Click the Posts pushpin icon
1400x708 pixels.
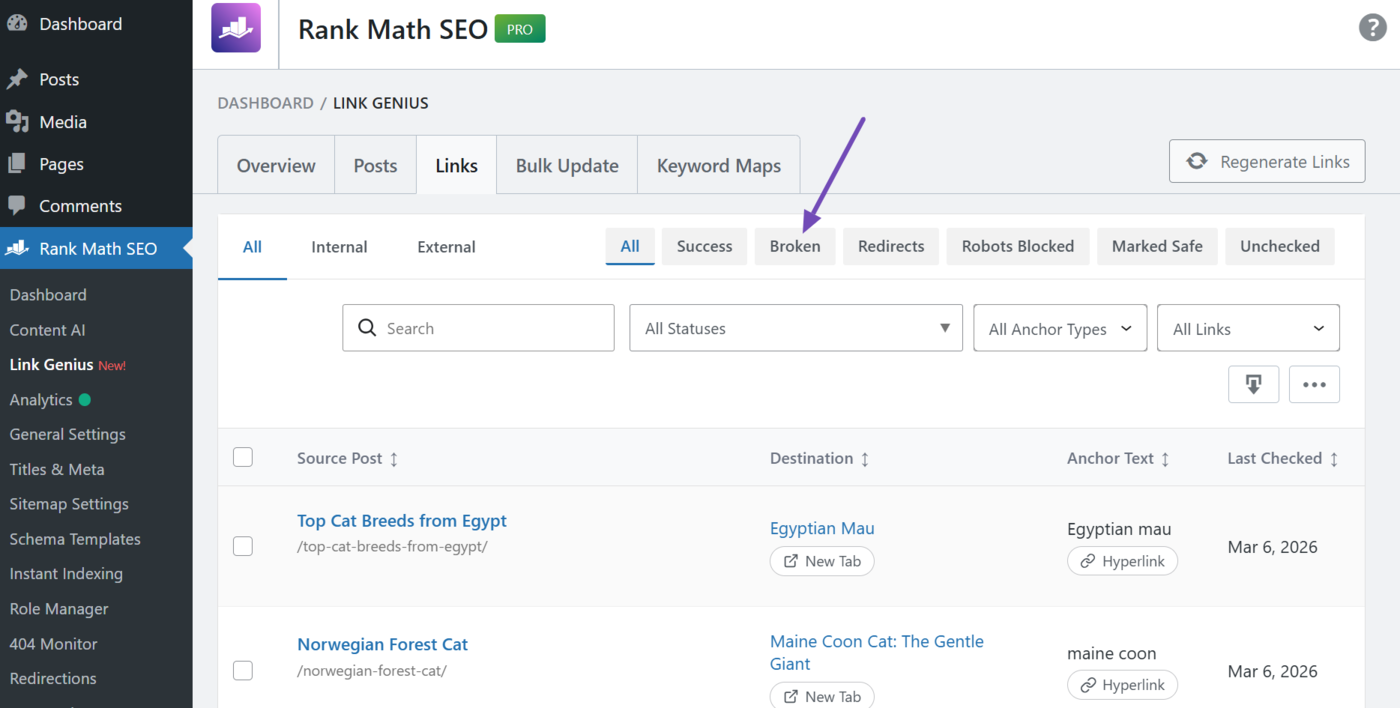pos(17,80)
